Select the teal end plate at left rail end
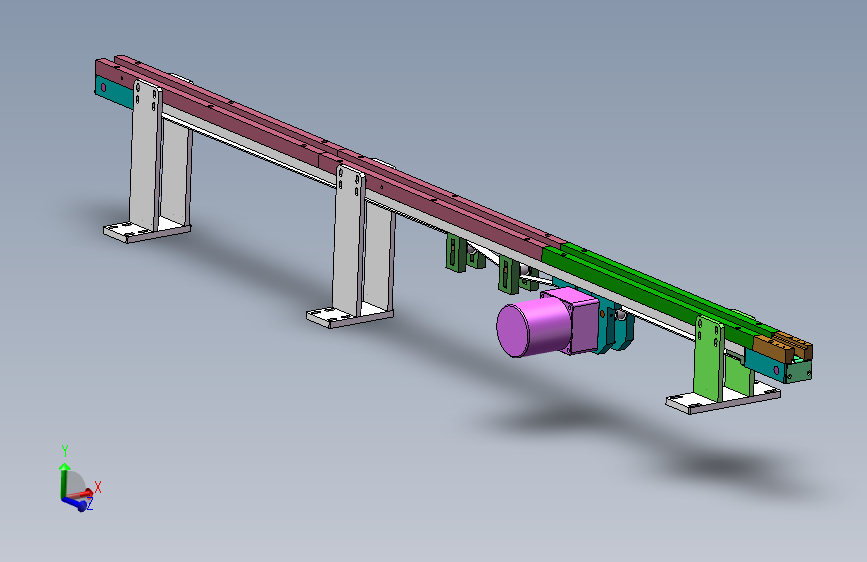 pos(113,92)
